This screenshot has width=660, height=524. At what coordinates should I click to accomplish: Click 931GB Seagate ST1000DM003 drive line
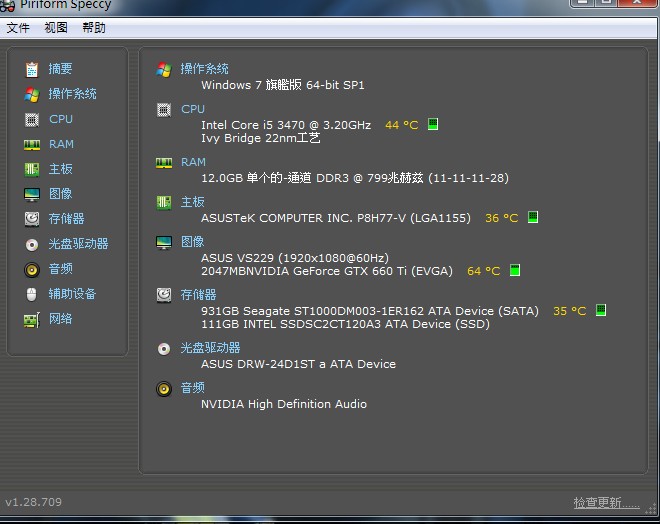point(370,311)
